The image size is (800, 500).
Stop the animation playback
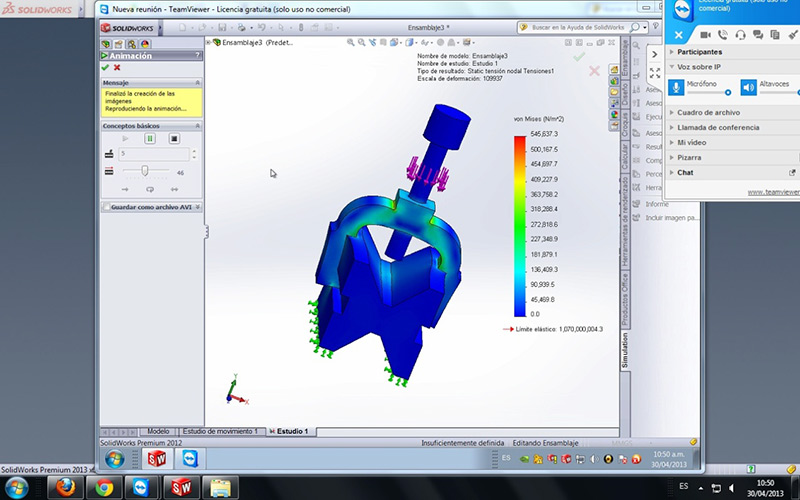pyautogui.click(x=174, y=138)
